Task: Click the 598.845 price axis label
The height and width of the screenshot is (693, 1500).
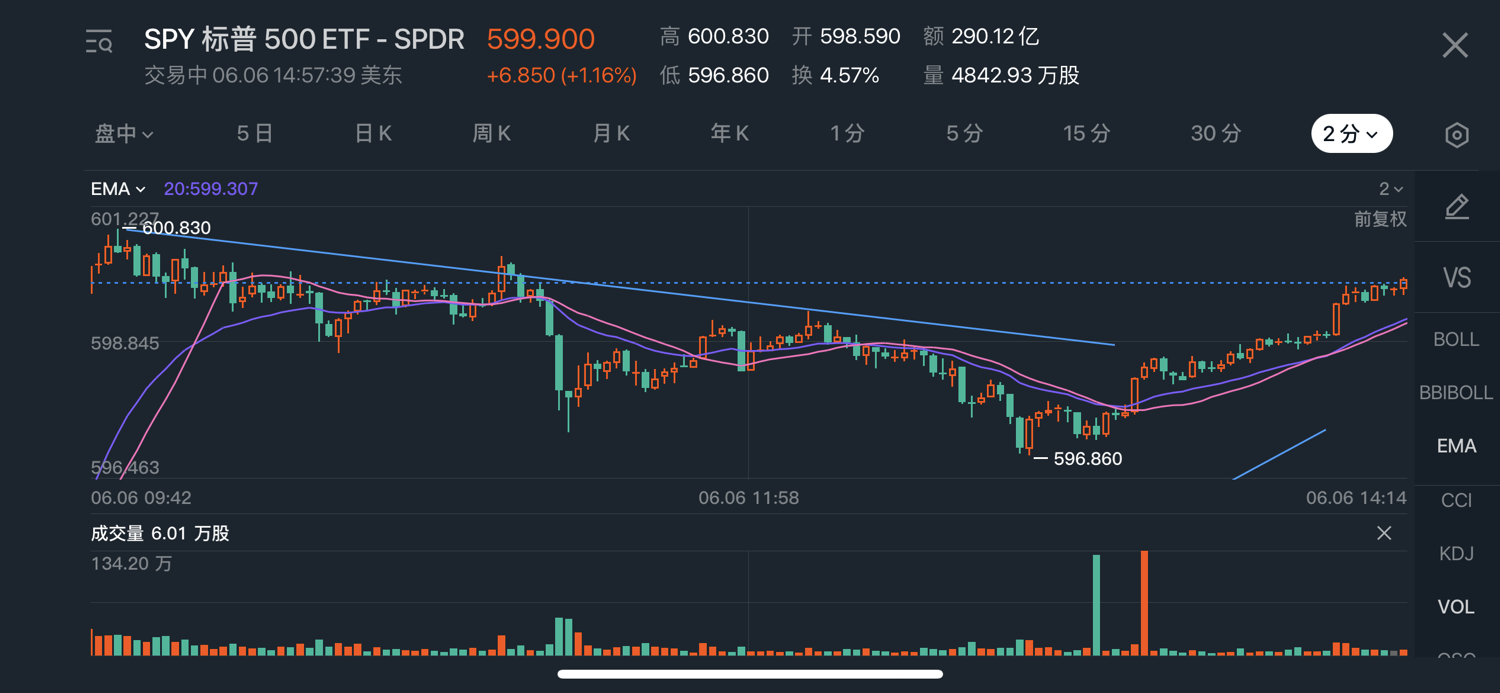Action: 125,343
